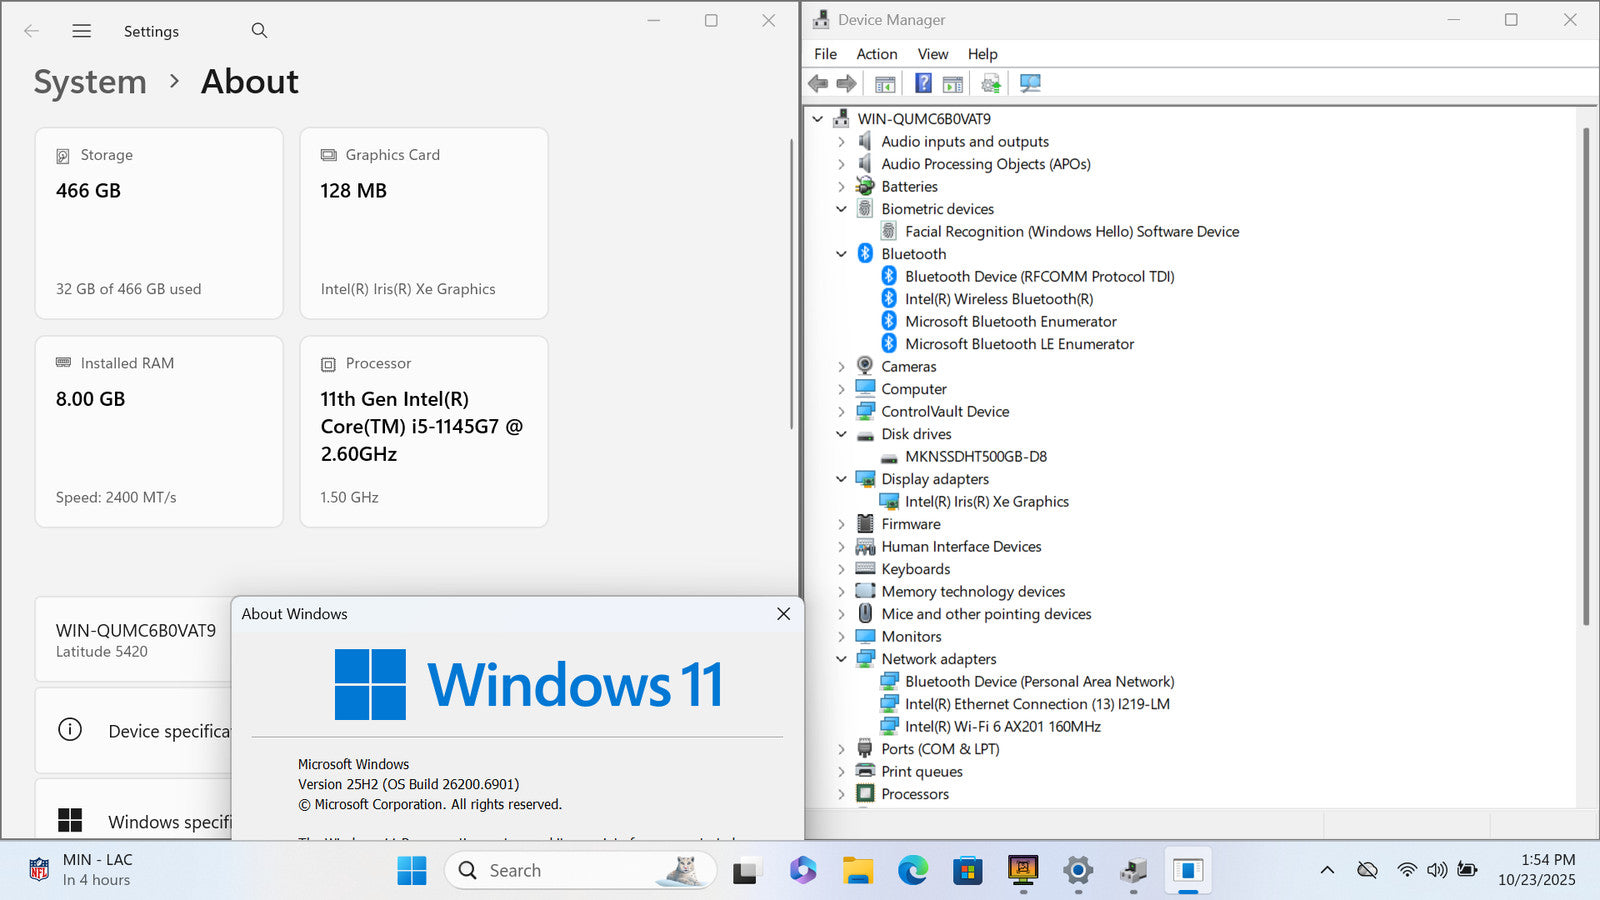
Task: Open the View menu in Device Manager
Action: pos(932,54)
